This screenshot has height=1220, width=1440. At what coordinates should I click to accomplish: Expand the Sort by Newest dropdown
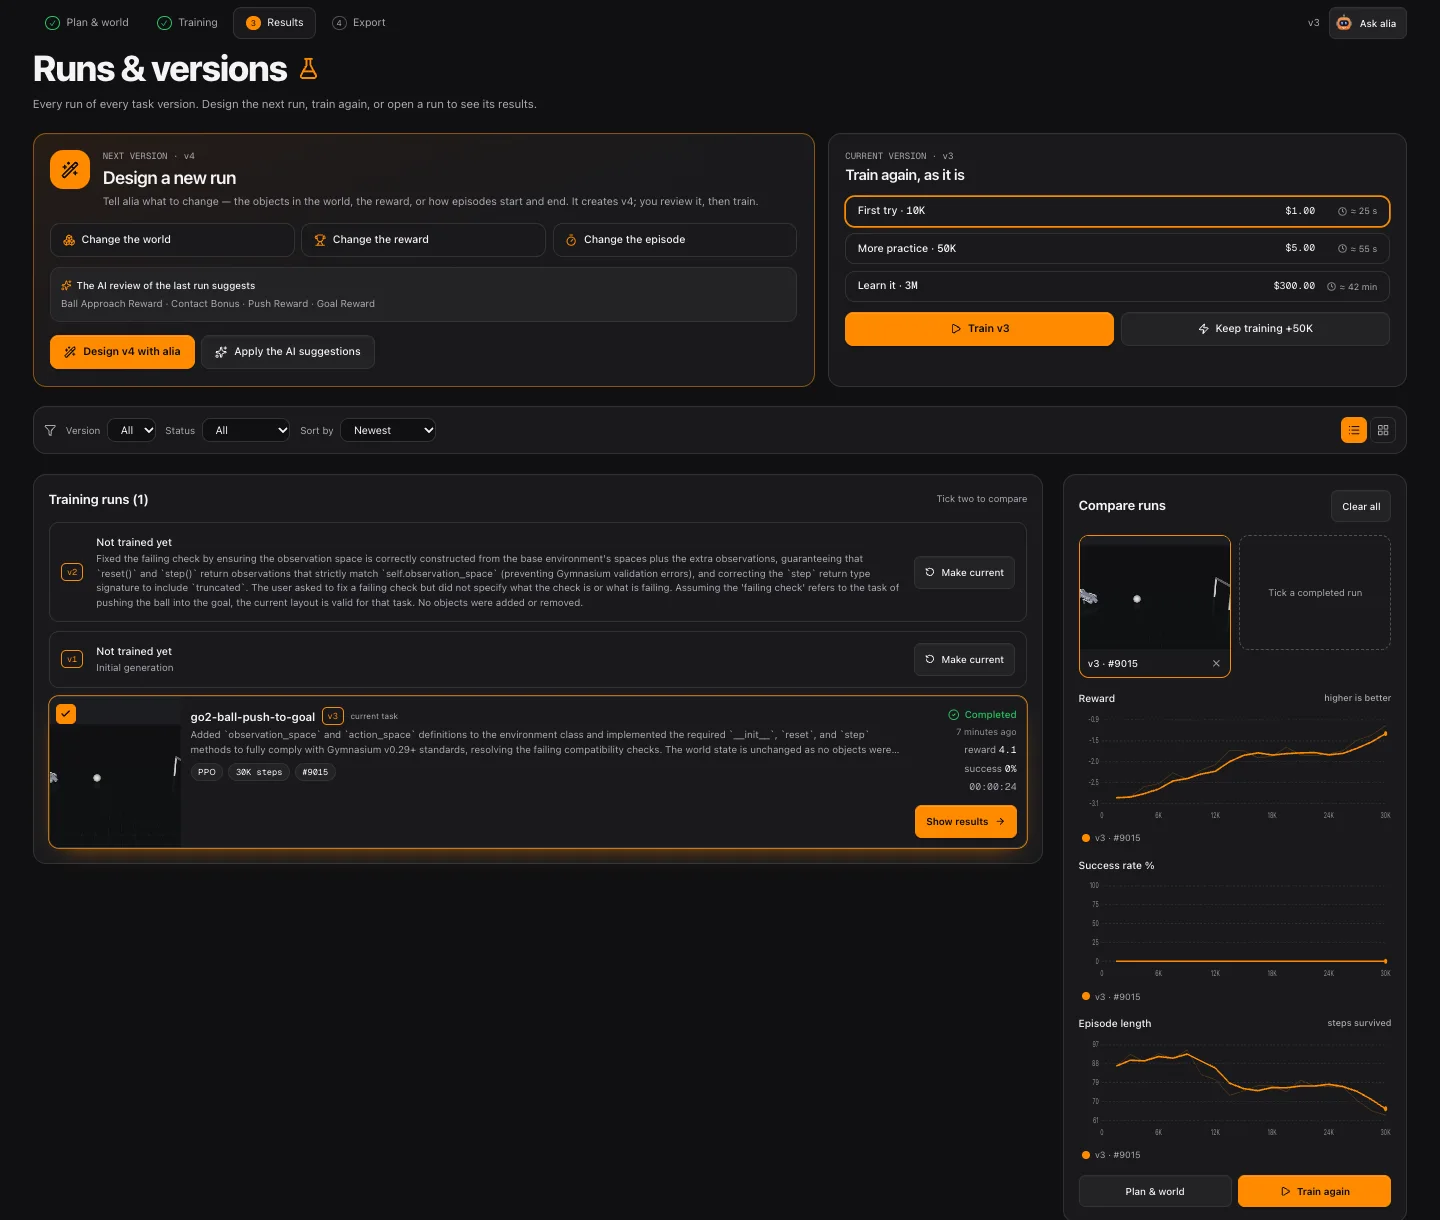pos(388,430)
